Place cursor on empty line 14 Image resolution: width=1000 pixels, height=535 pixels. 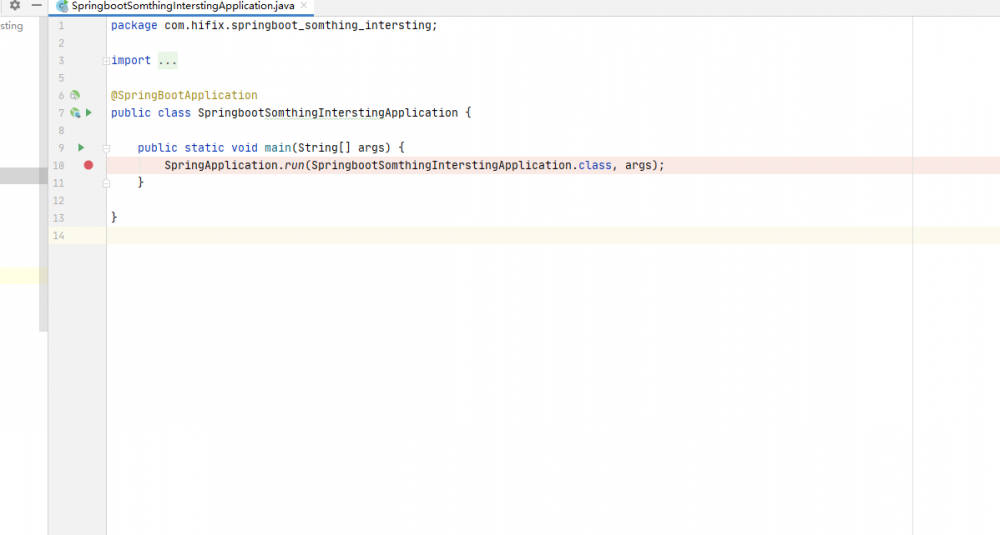tap(553, 236)
